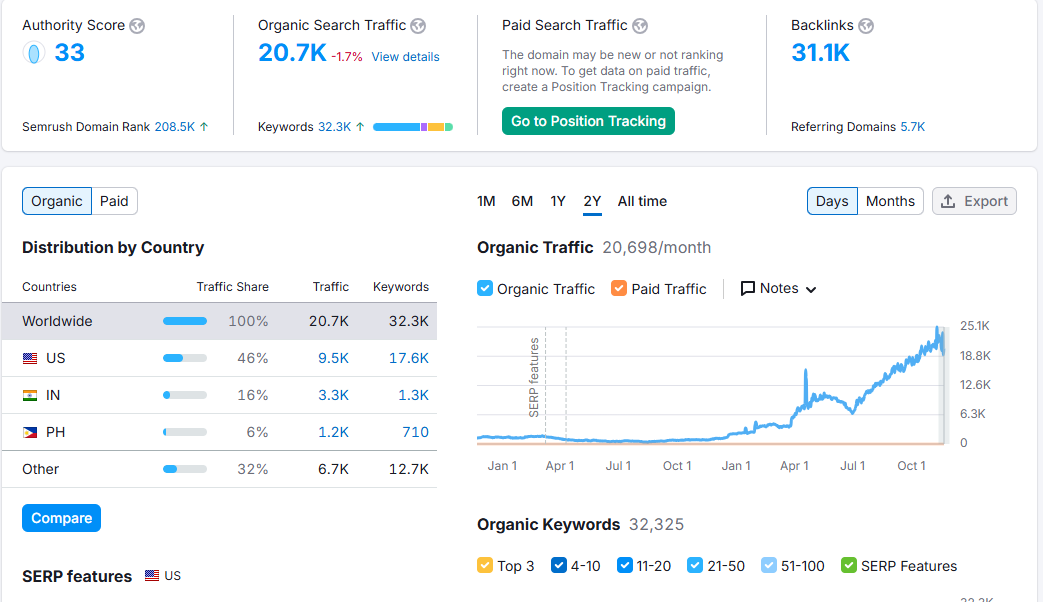Select the 1Y time range

point(558,201)
